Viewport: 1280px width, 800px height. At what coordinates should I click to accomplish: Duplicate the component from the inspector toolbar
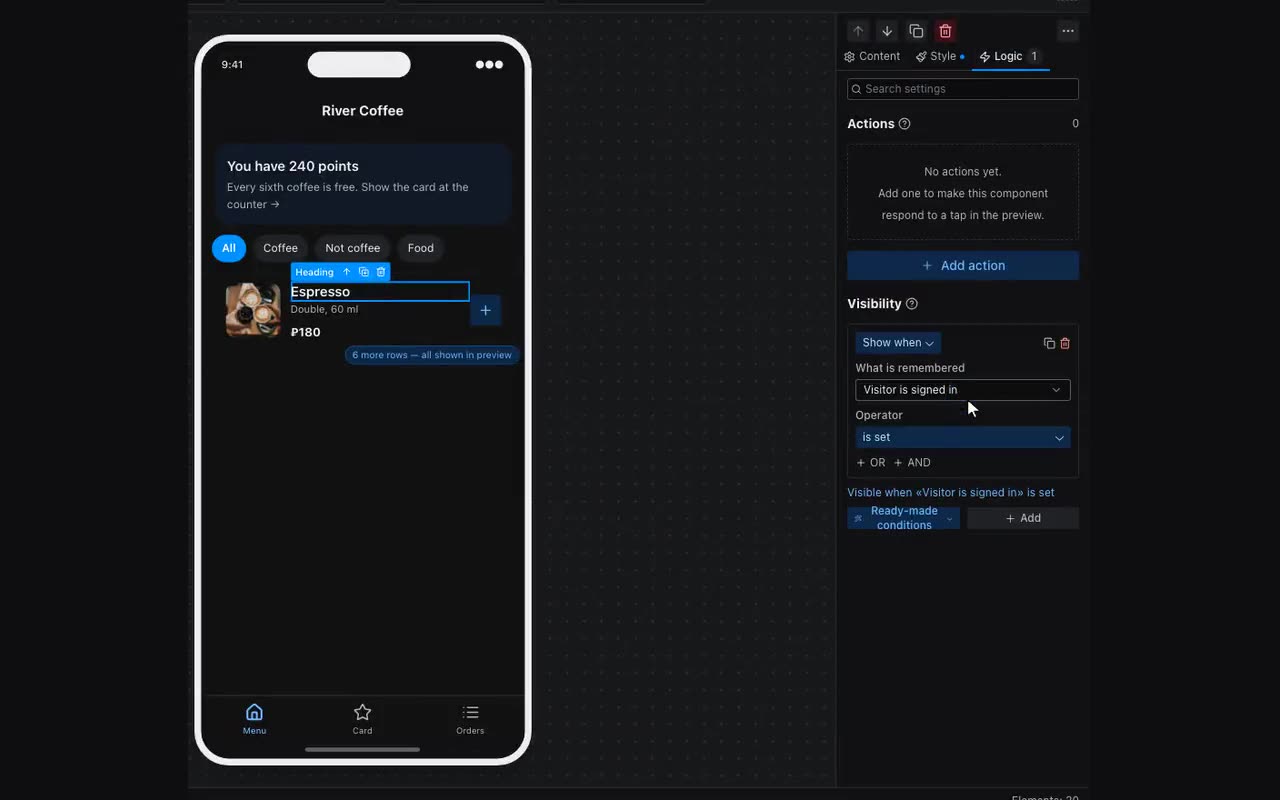tap(916, 31)
